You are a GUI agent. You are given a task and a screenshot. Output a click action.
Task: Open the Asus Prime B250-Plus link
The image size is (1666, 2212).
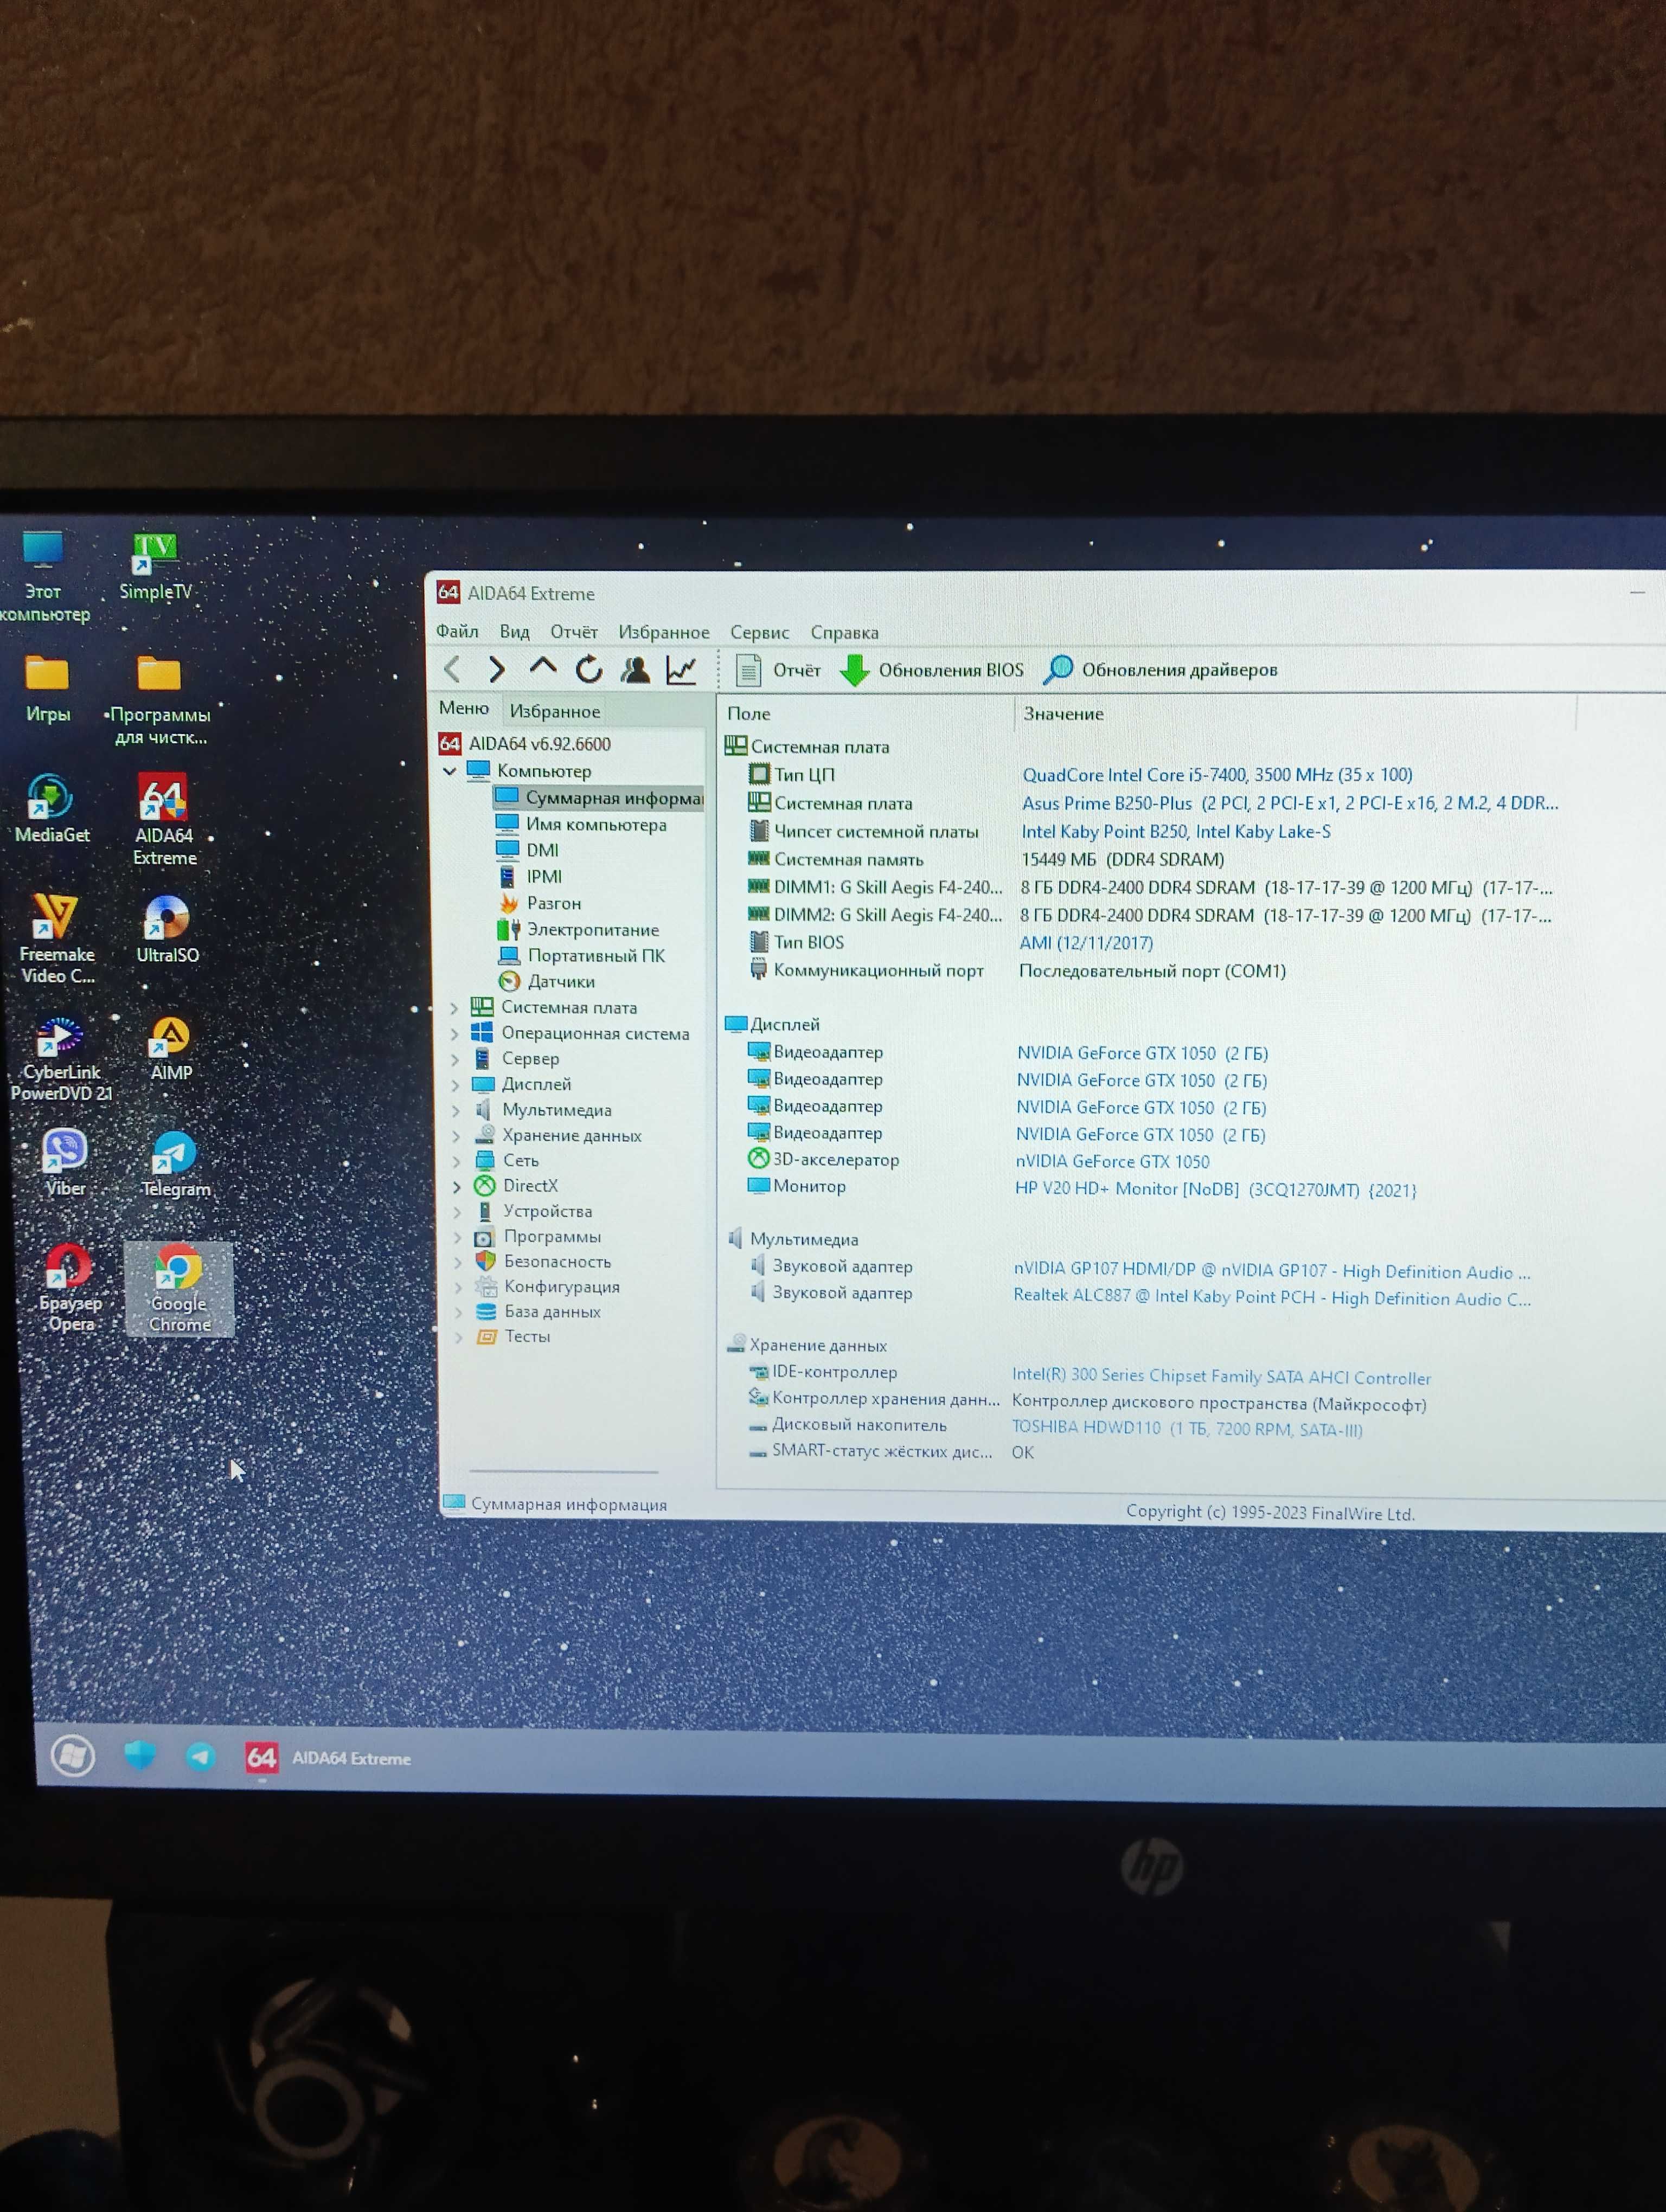coord(1290,803)
